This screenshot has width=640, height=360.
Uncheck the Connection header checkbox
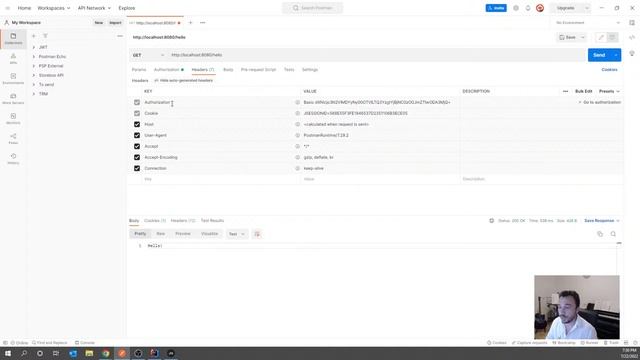pyautogui.click(x=137, y=169)
